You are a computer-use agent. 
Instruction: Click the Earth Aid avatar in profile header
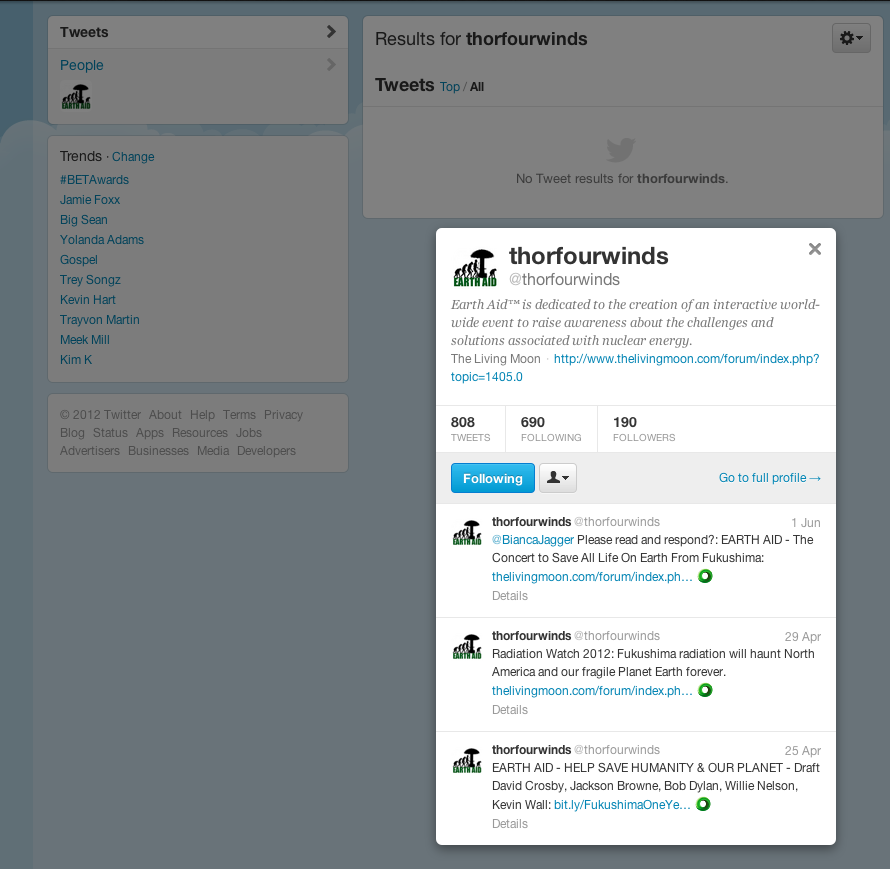point(475,268)
